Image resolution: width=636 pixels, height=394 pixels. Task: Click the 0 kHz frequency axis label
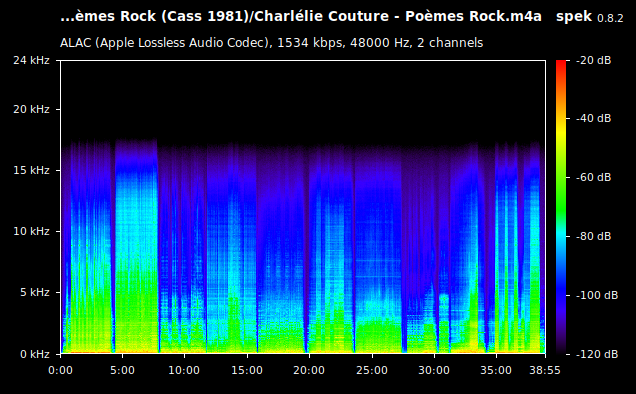click(x=35, y=354)
